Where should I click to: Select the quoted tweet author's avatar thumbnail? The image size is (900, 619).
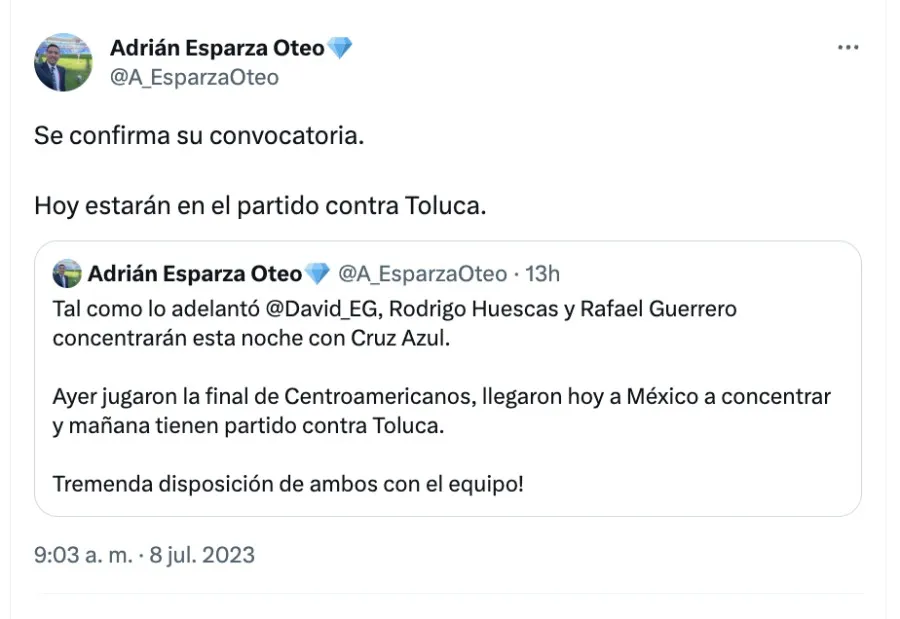click(67, 272)
